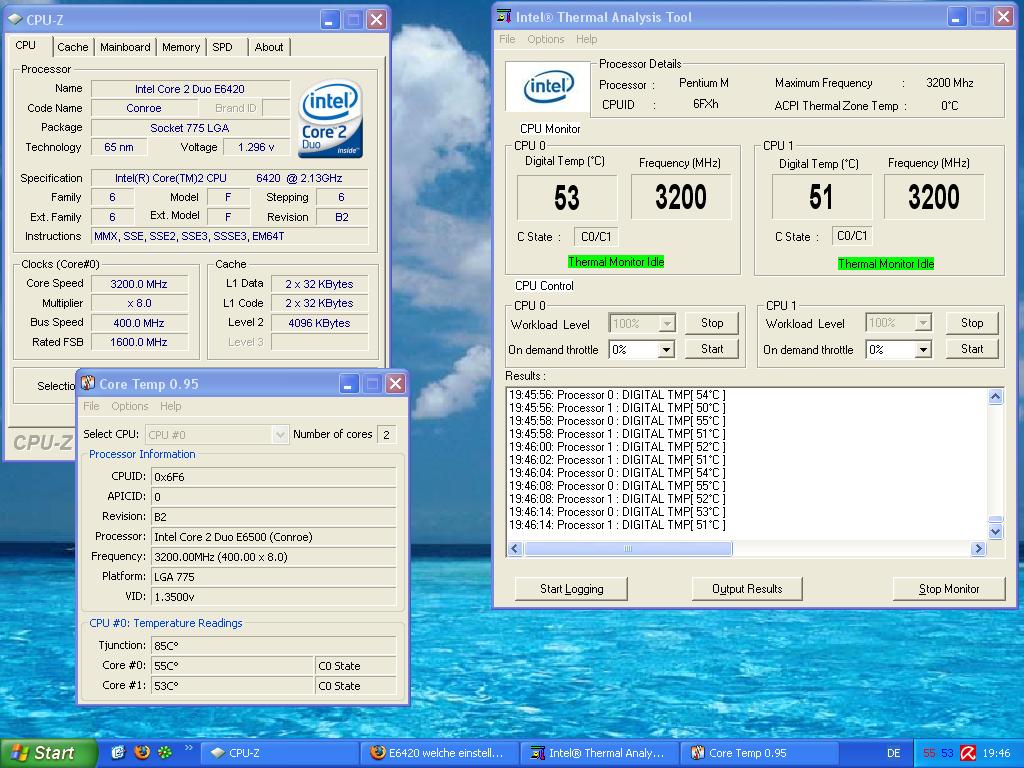Click the Intel logo in Thermal Analysis Tool
Screen dimensions: 1024x768
[x=548, y=87]
